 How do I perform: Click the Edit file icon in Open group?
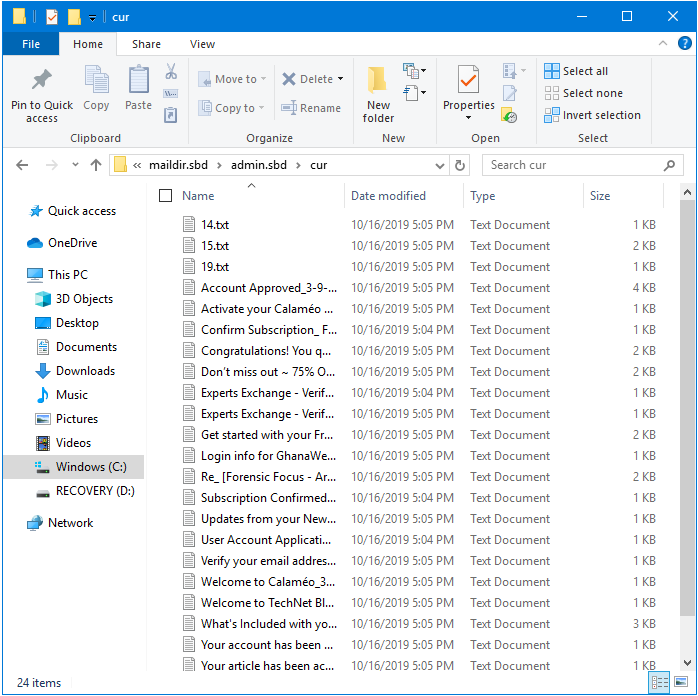pos(510,93)
